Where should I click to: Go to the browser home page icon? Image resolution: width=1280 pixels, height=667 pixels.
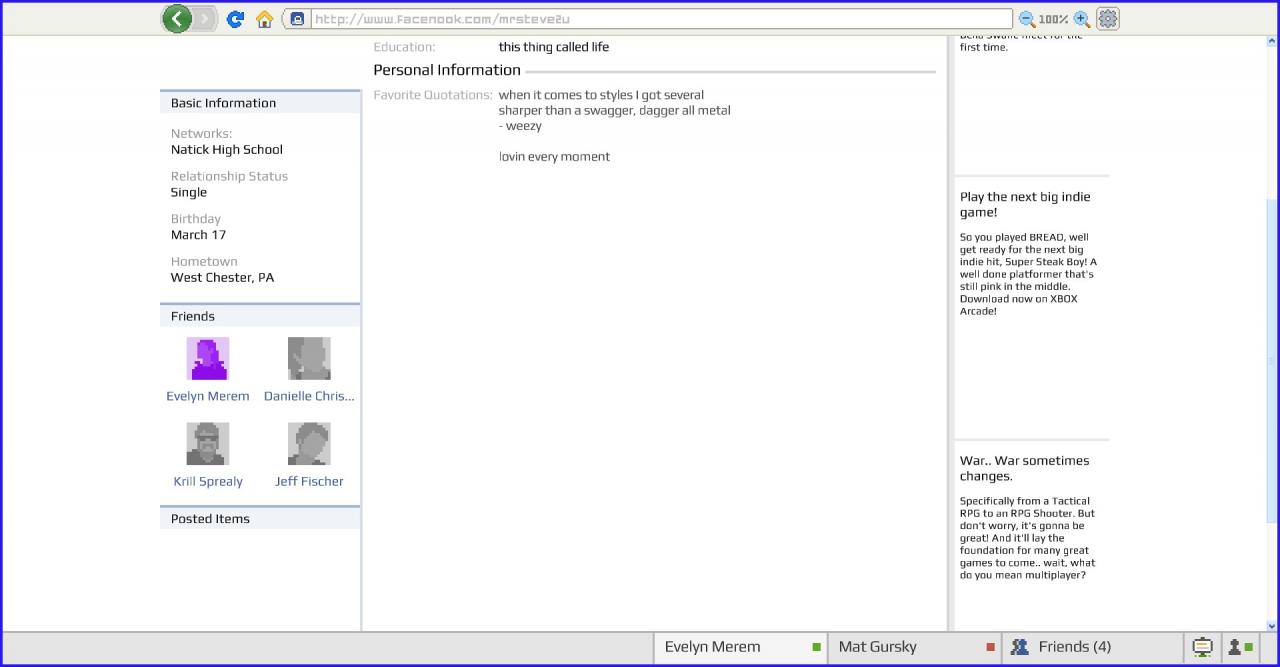(265, 19)
